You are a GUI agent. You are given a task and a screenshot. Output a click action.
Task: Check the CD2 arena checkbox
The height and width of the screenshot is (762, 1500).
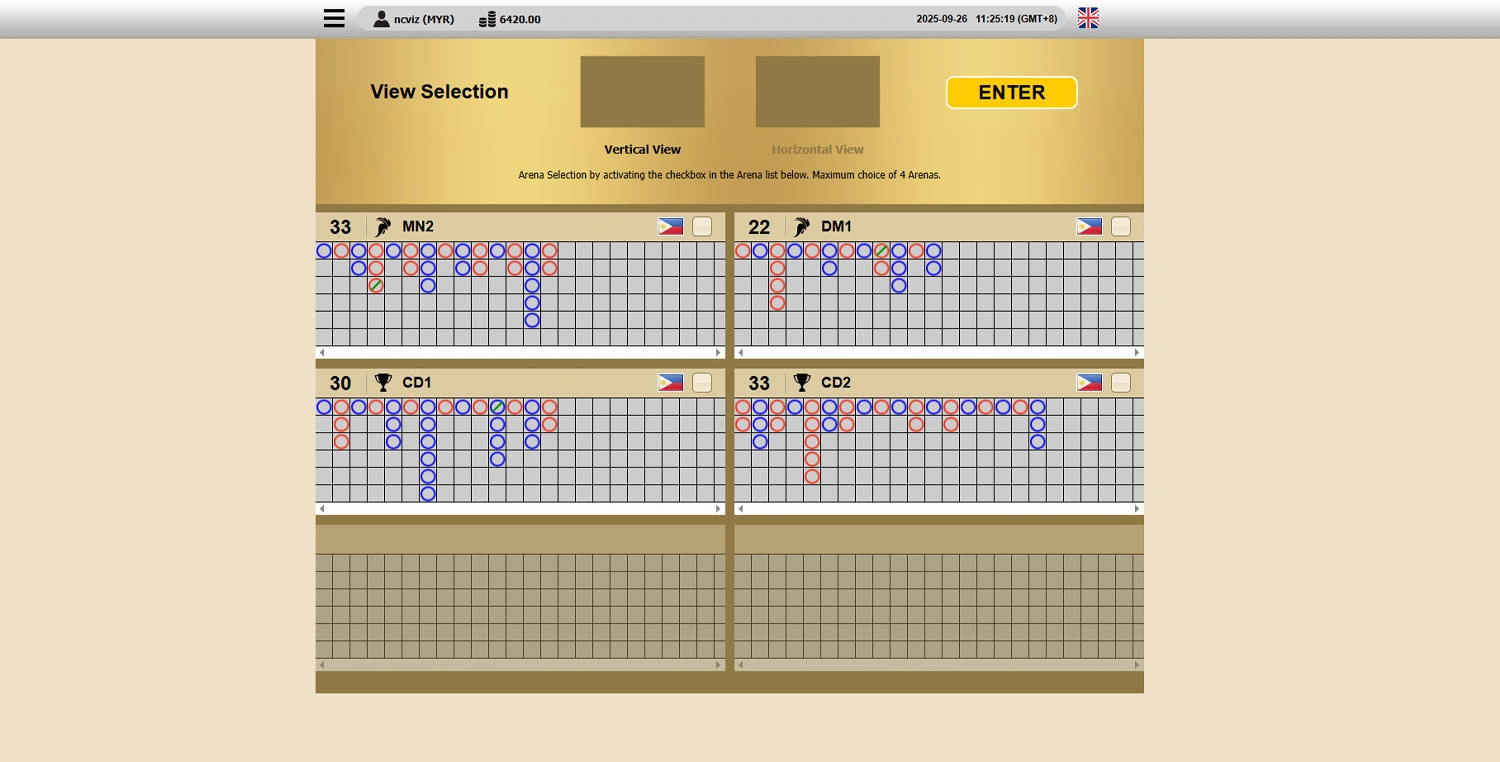1121,383
